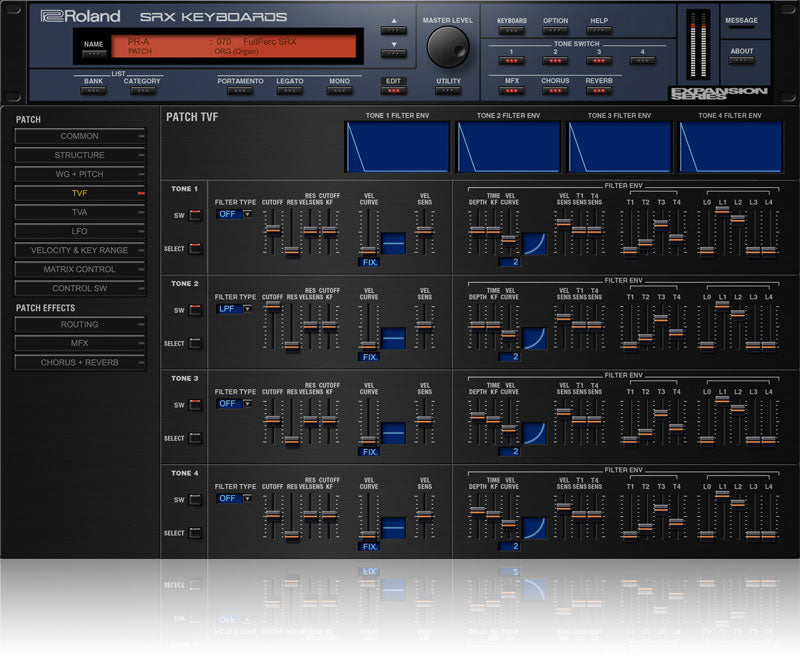Toggle the MFX effect switch
Image resolution: width=800 pixels, height=659 pixels.
pos(512,91)
